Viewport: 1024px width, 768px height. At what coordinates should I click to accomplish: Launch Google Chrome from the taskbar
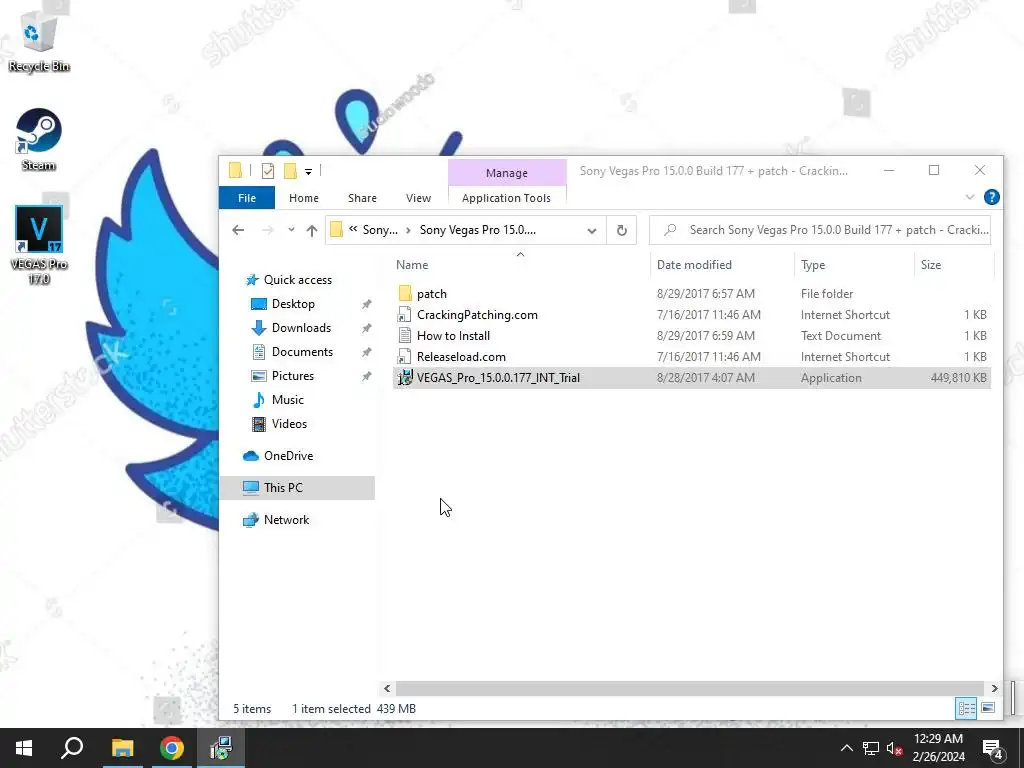[172, 748]
